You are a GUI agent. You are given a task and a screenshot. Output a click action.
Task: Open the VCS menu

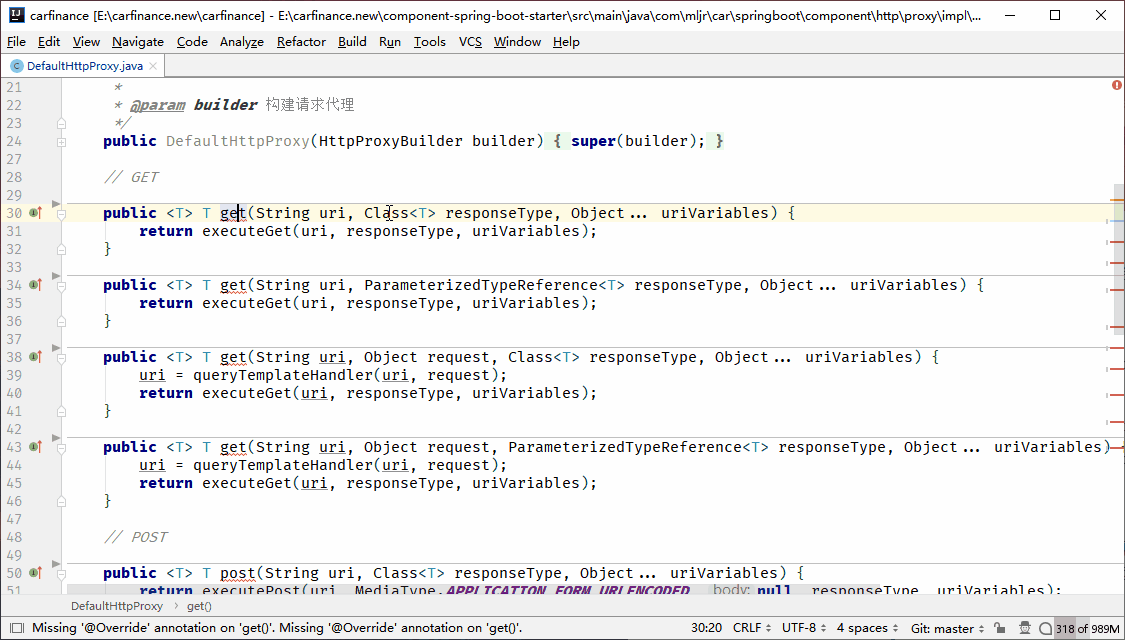470,41
